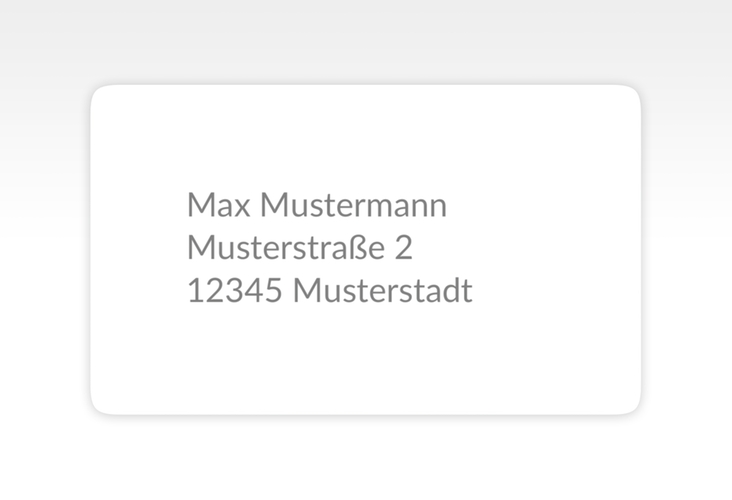This screenshot has width=732, height=500.
Task: Click the label's top-left rounded corner
Action: click(x=99, y=93)
